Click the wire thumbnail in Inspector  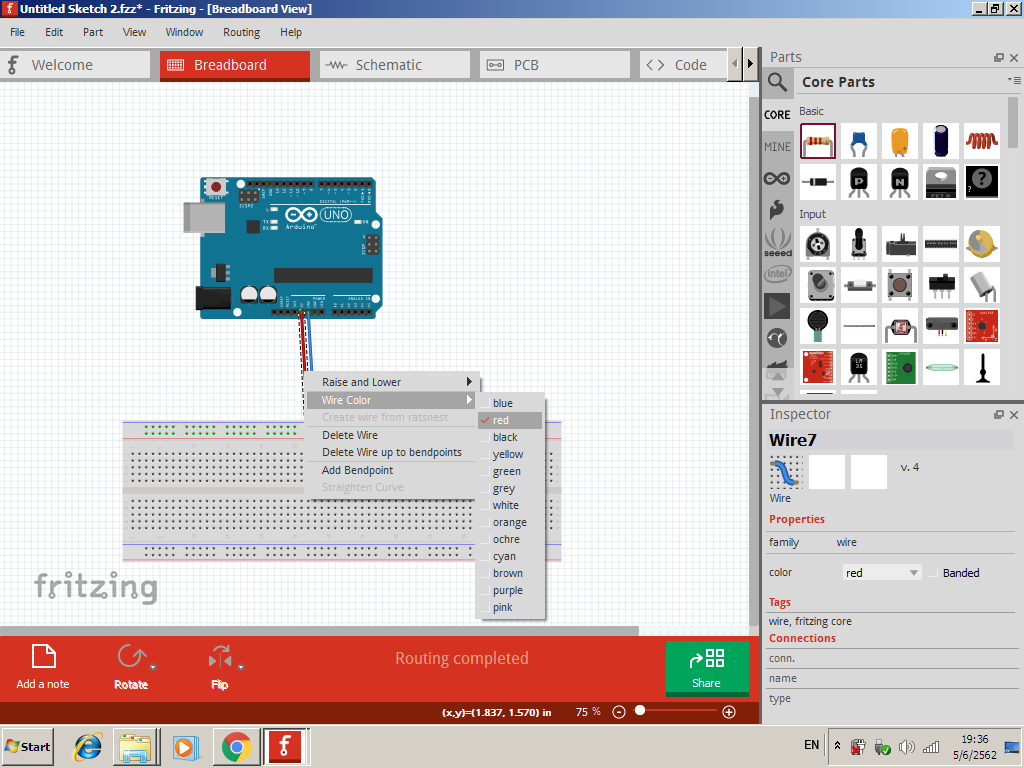(x=786, y=472)
